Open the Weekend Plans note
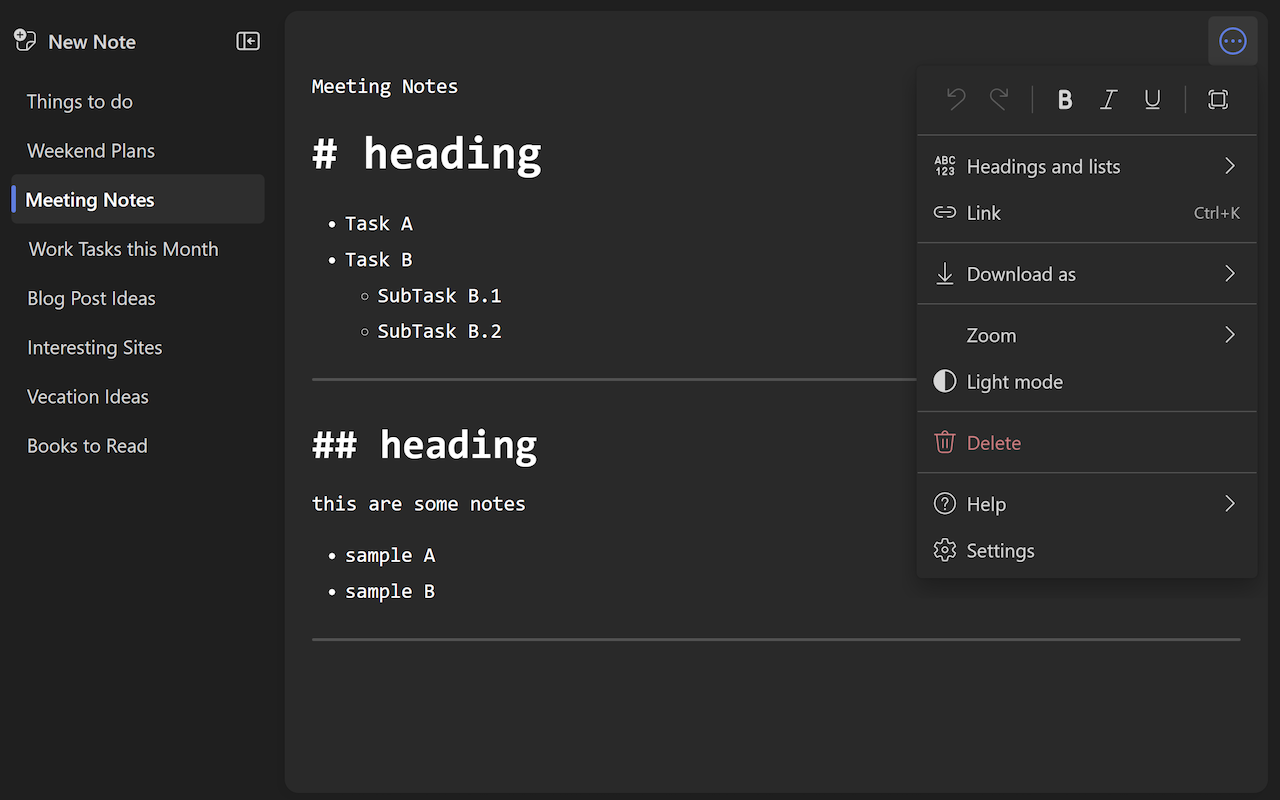Screen dimensions: 1280x800 click(91, 151)
